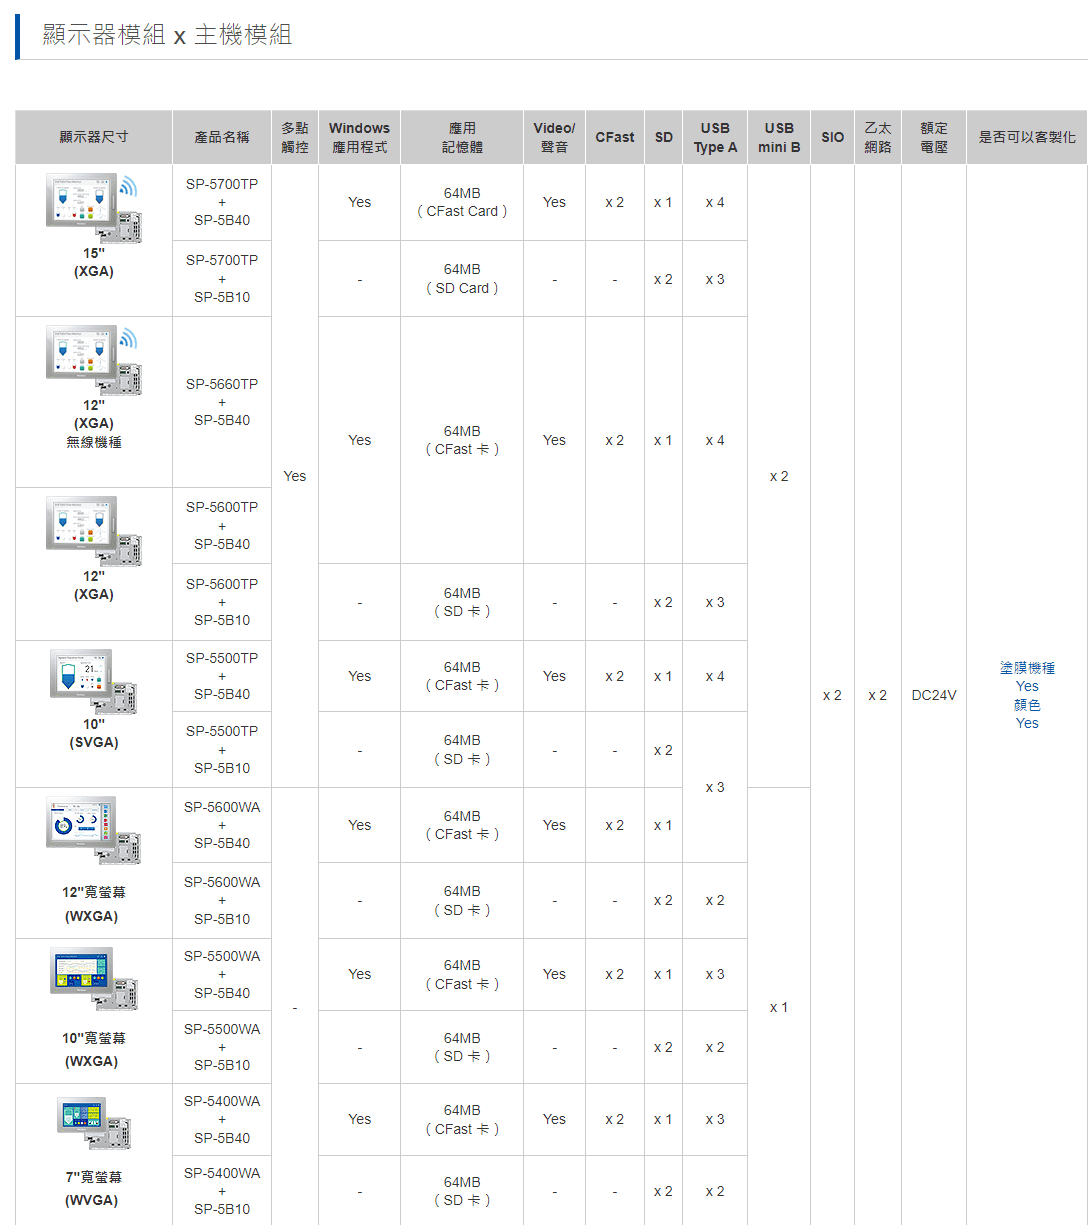Click the USB Type A column header
Viewport: 1088px width, 1225px height.
point(715,137)
